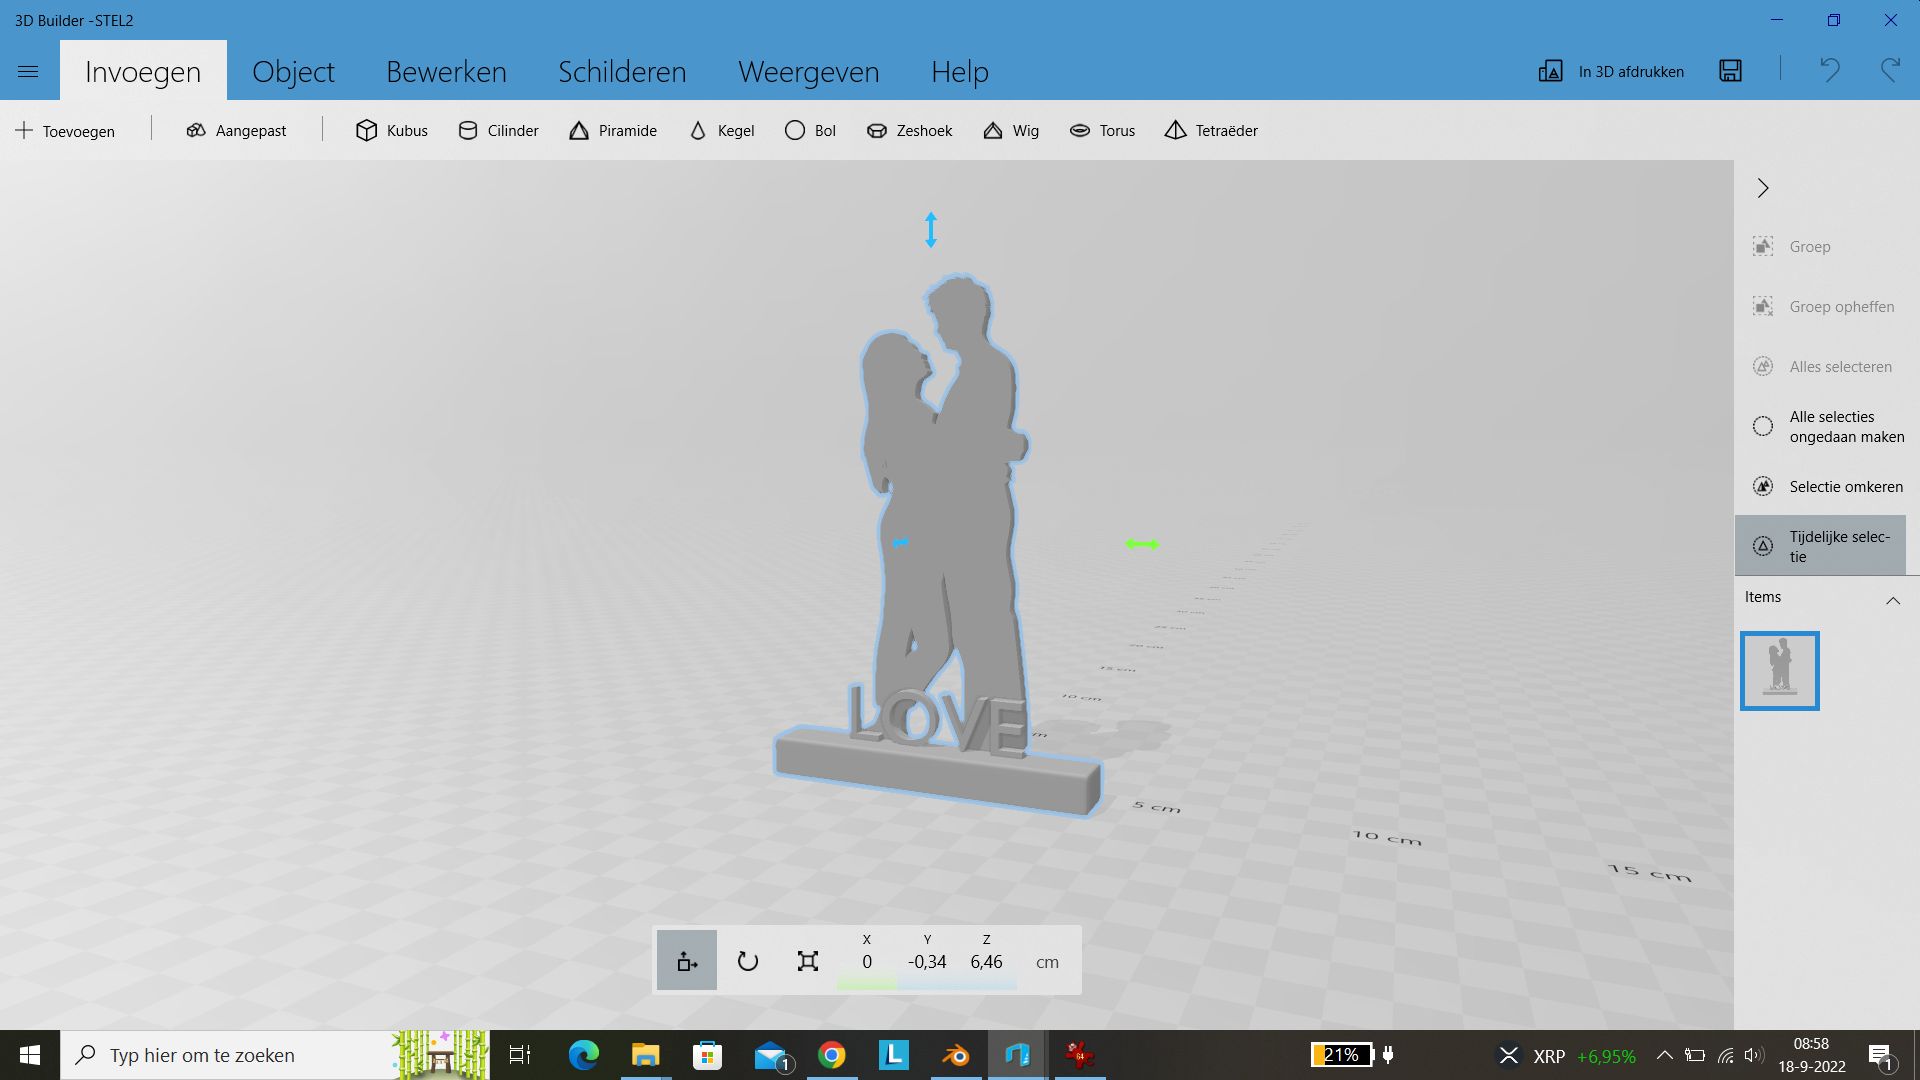Insert a Torus shape

click(1101, 130)
